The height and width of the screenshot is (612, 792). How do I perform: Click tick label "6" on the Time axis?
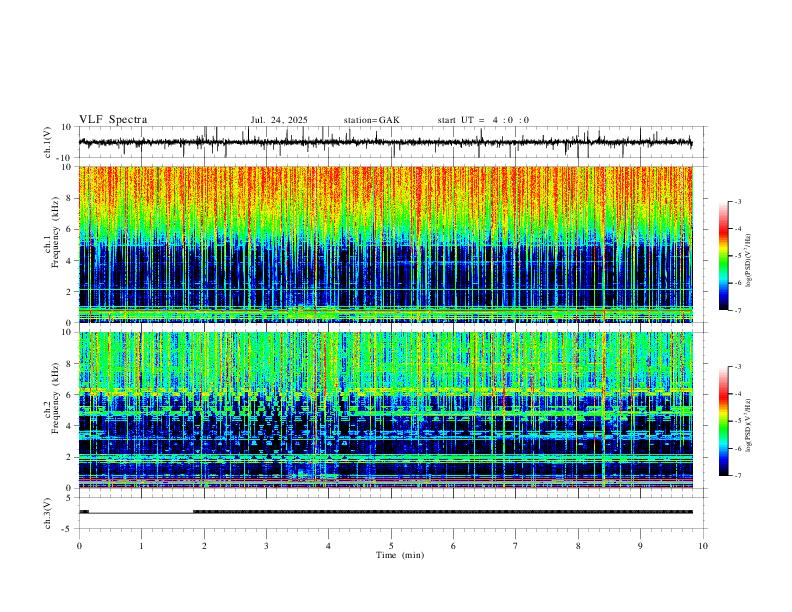pos(454,546)
